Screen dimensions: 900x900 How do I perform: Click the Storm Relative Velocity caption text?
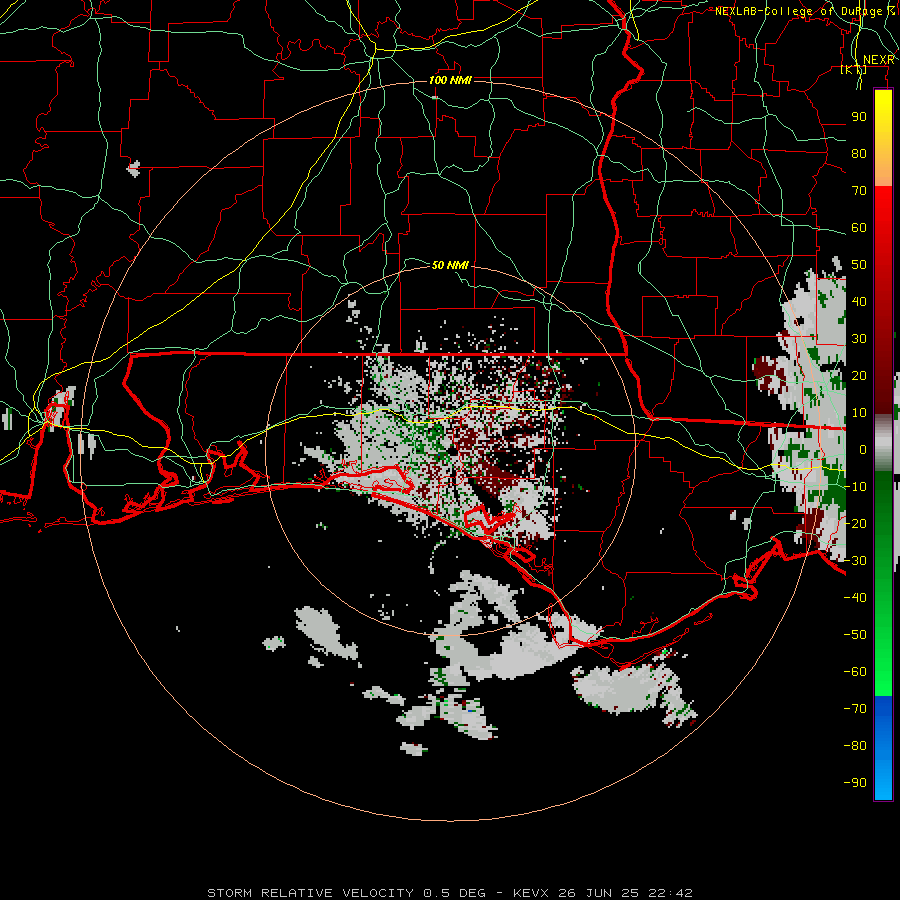point(450,893)
